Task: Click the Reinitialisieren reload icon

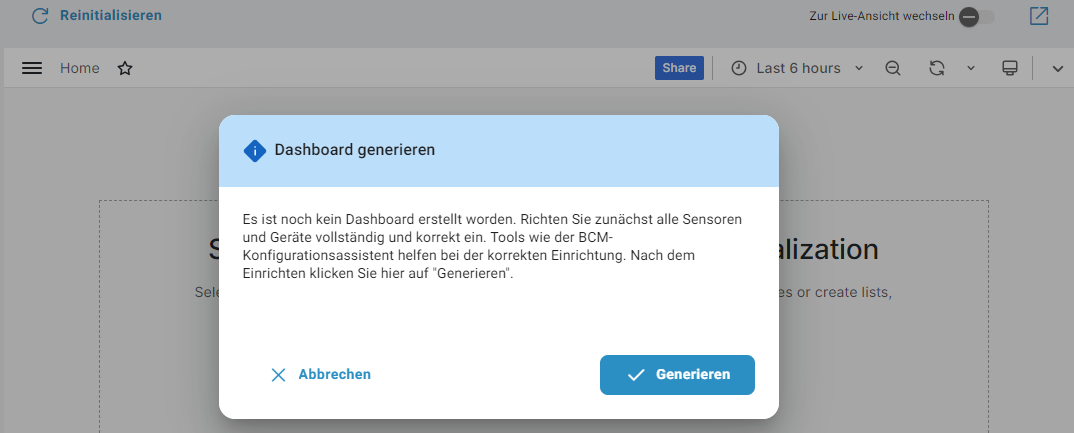Action: pyautogui.click(x=40, y=16)
